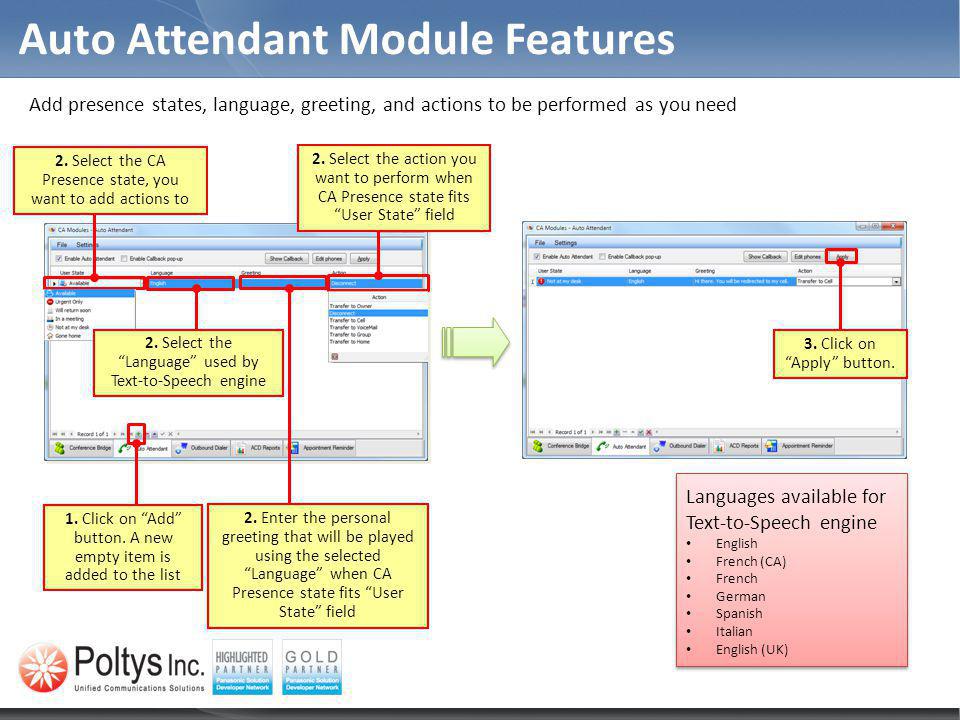Click Show Callback button in right window
Image resolution: width=960 pixels, height=720 pixels.
[x=765, y=257]
